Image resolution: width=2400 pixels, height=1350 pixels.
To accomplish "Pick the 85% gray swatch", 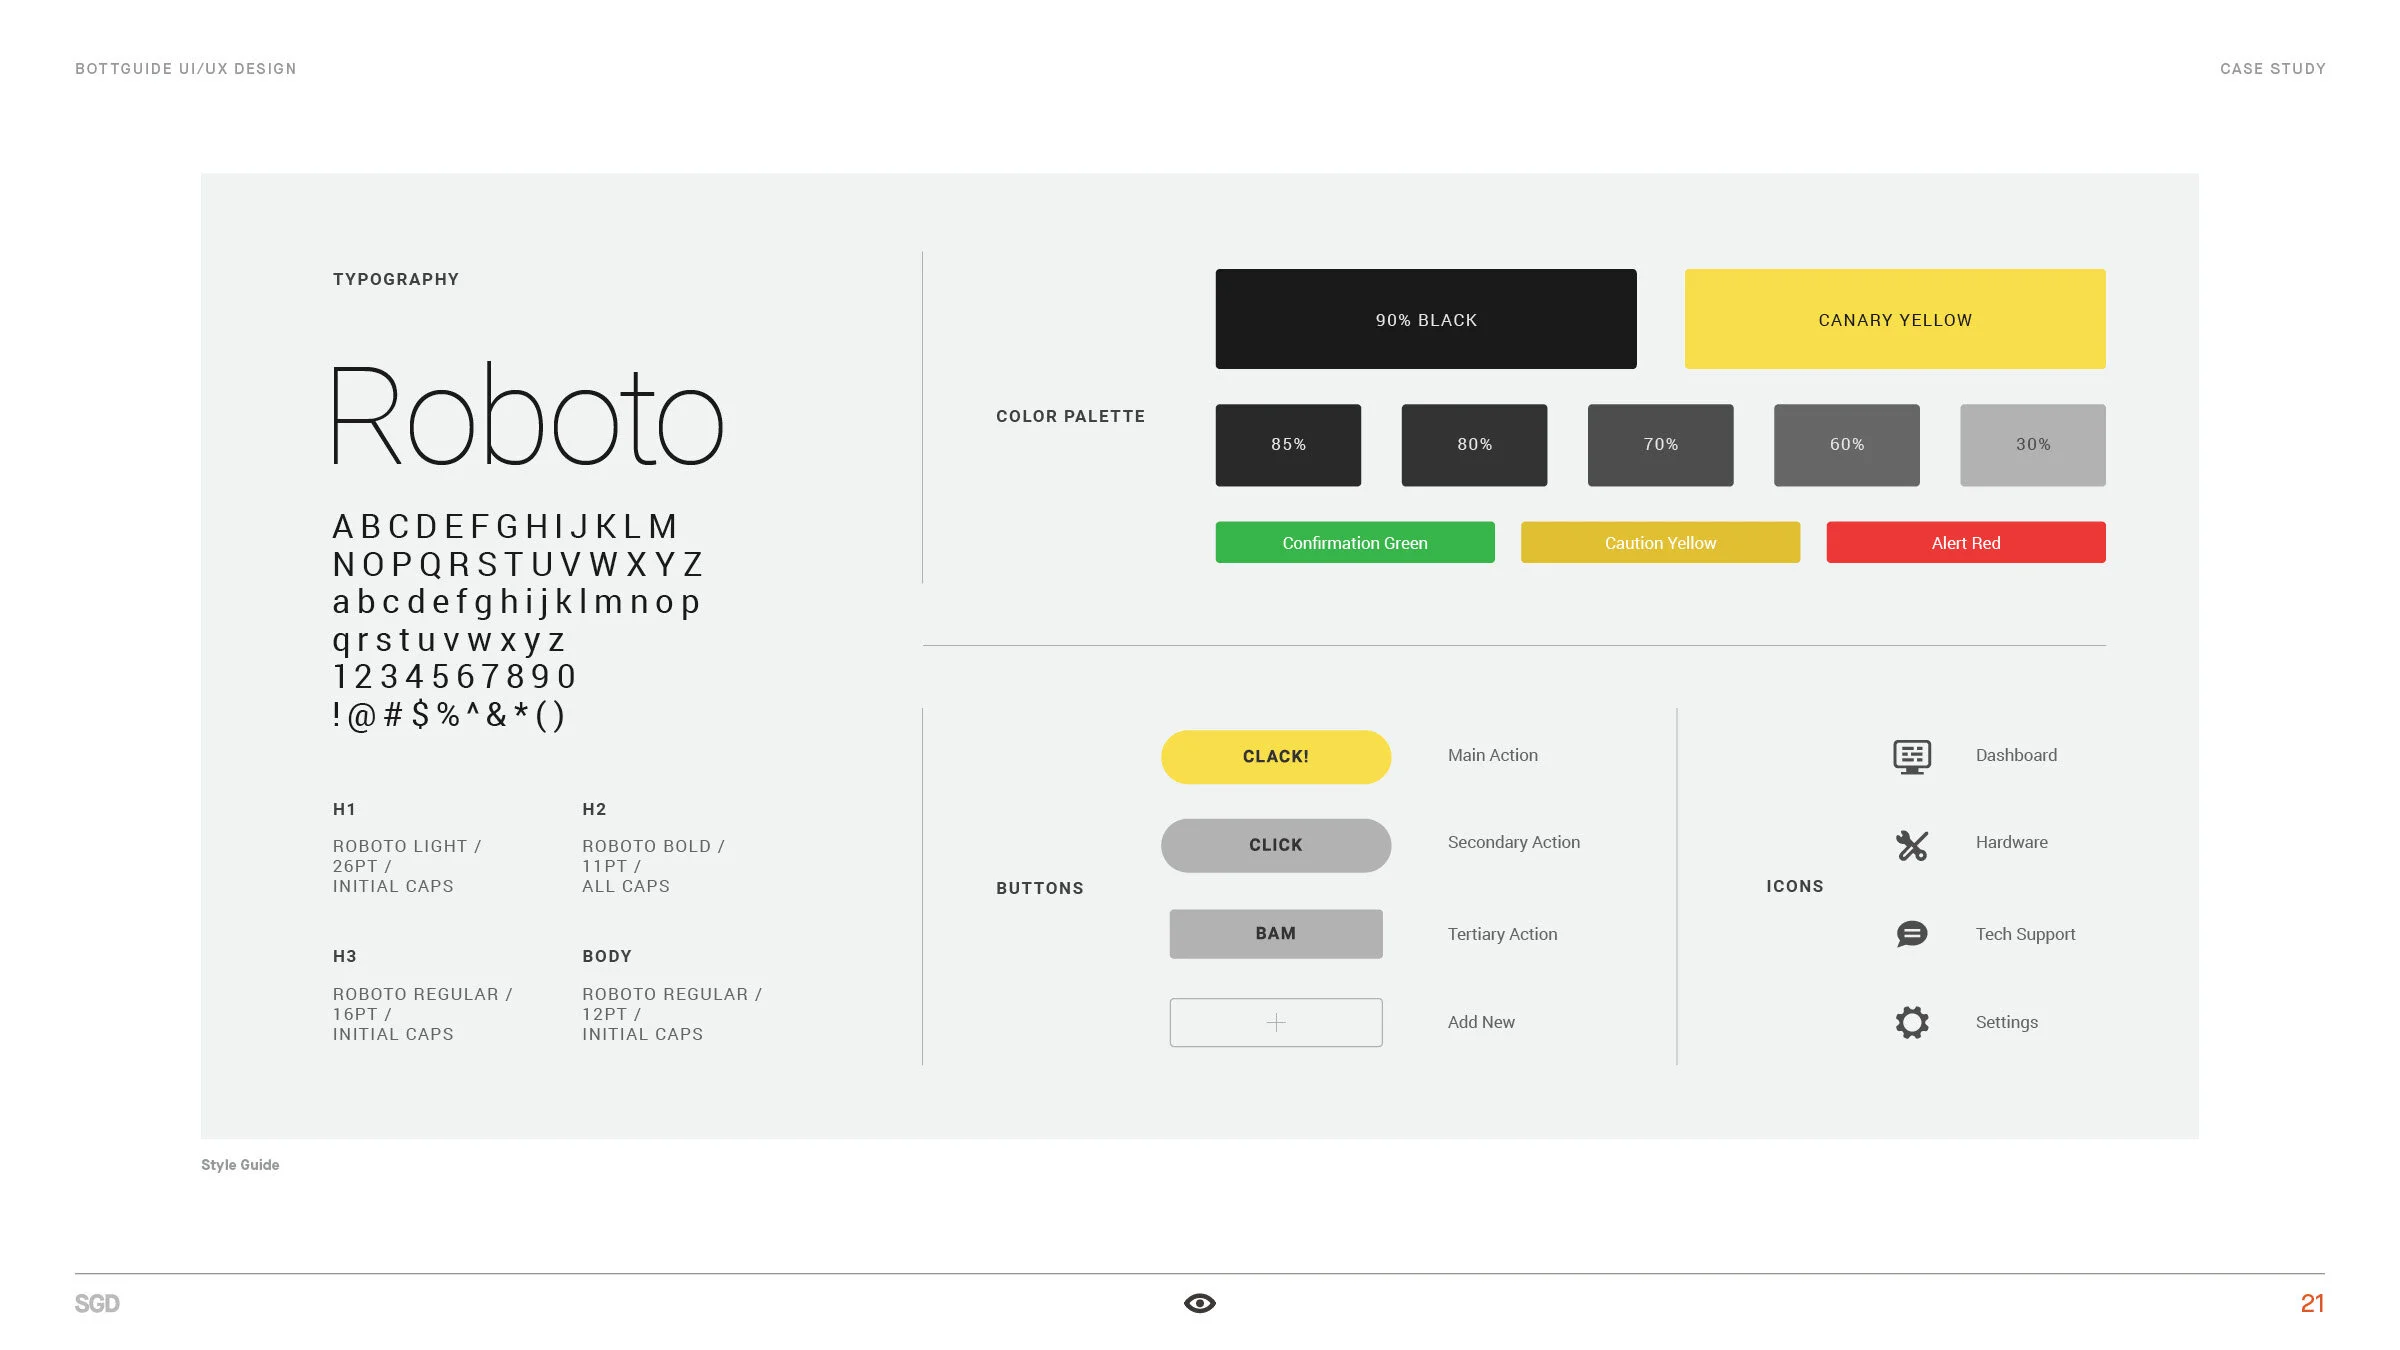I will point(1287,445).
